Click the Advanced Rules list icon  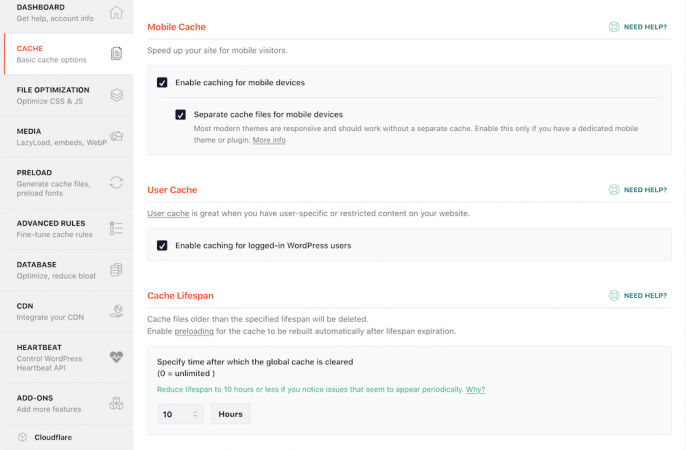coord(116,229)
